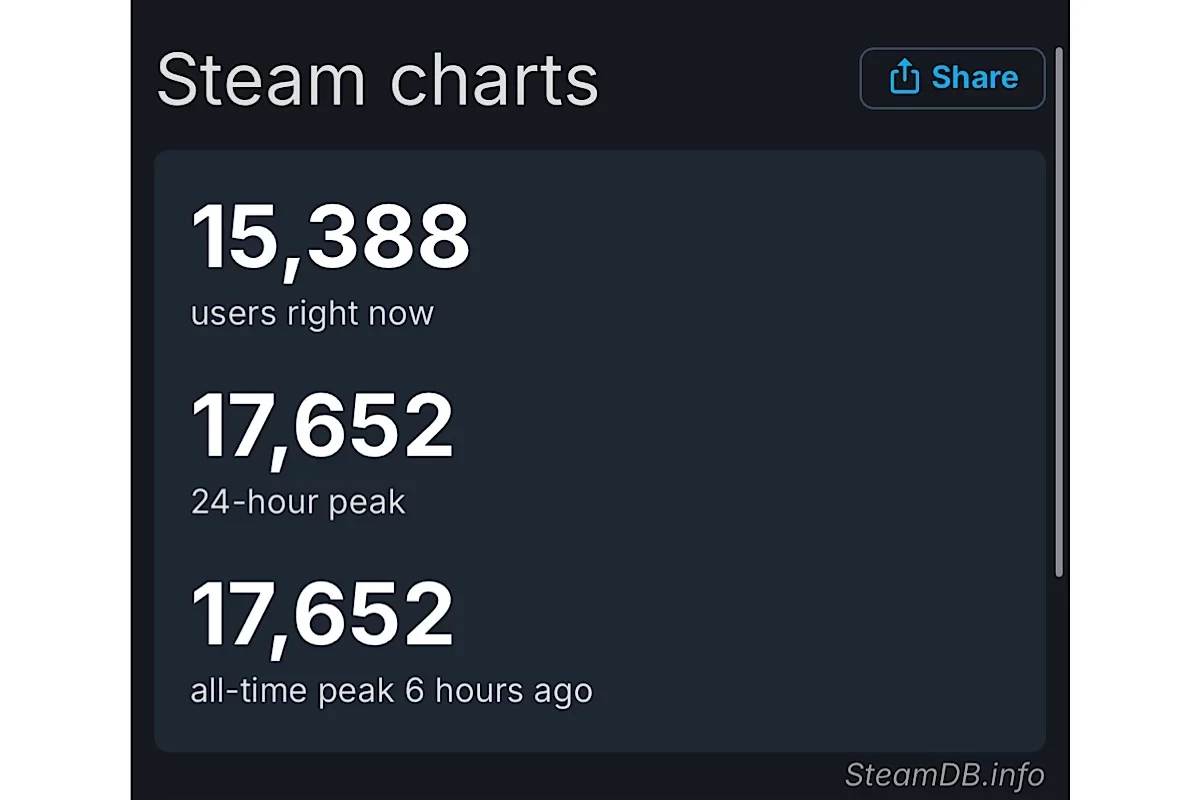Click the share arrow icon
The width and height of the screenshot is (1200, 800).
904,77
